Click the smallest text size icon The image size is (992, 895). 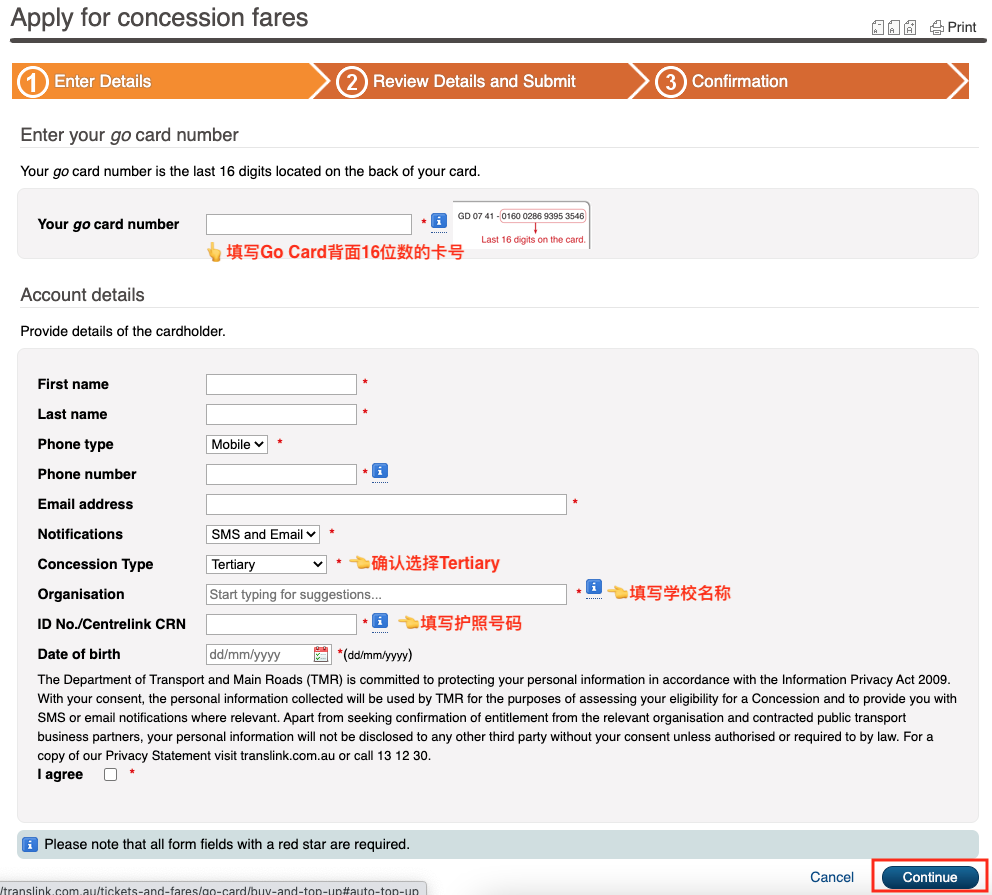point(877,27)
